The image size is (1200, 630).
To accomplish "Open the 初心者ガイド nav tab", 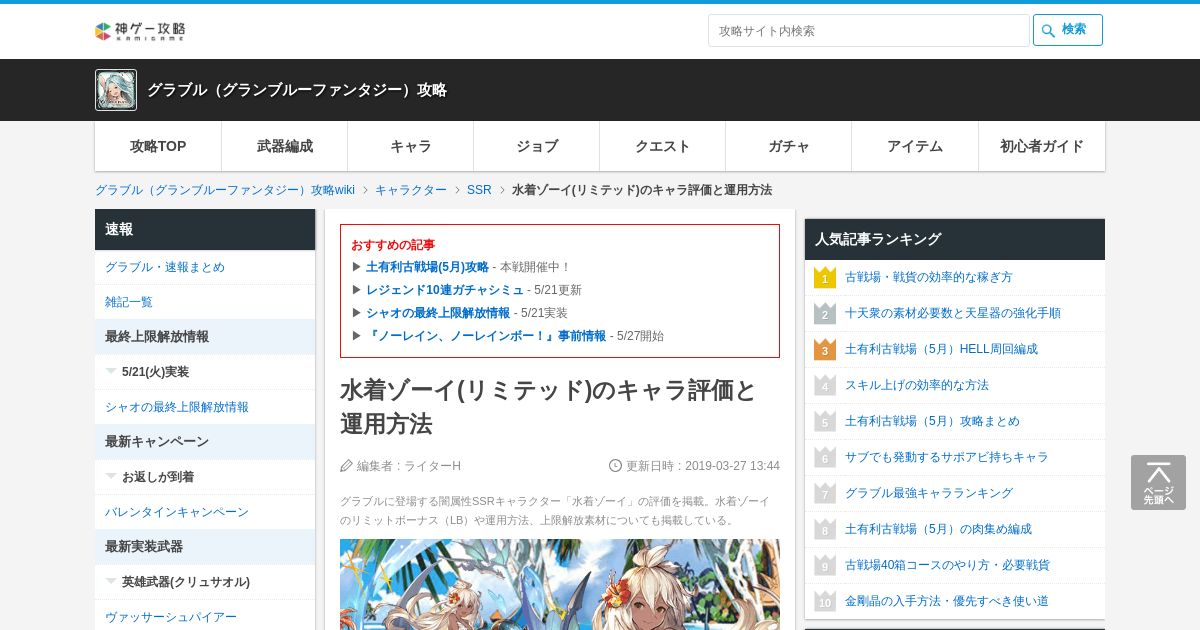I will pos(1042,146).
